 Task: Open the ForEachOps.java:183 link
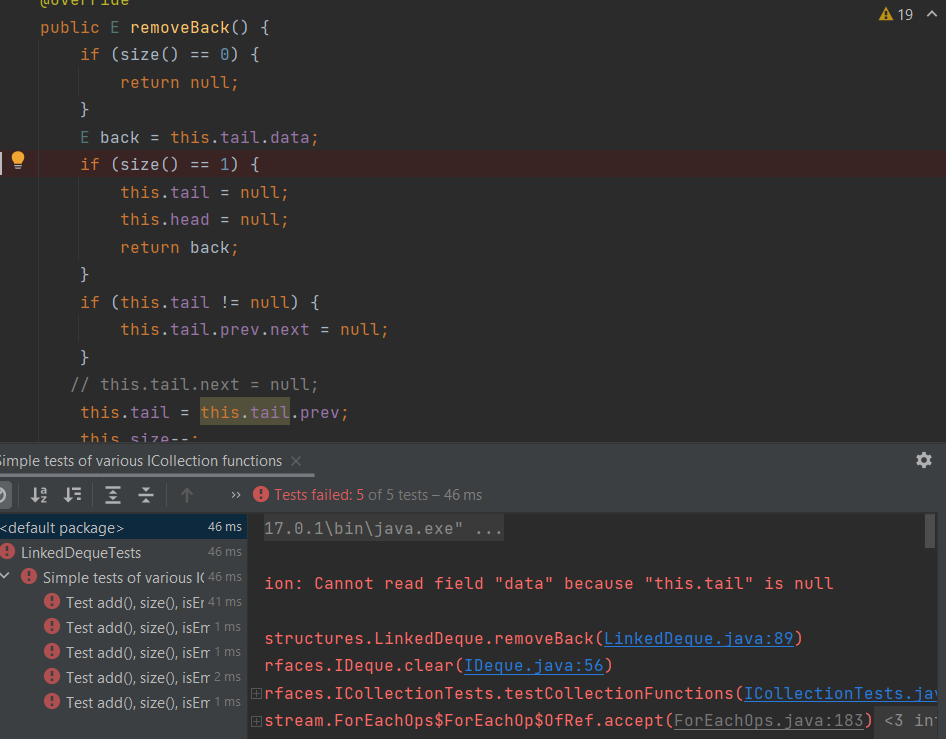[770, 719]
